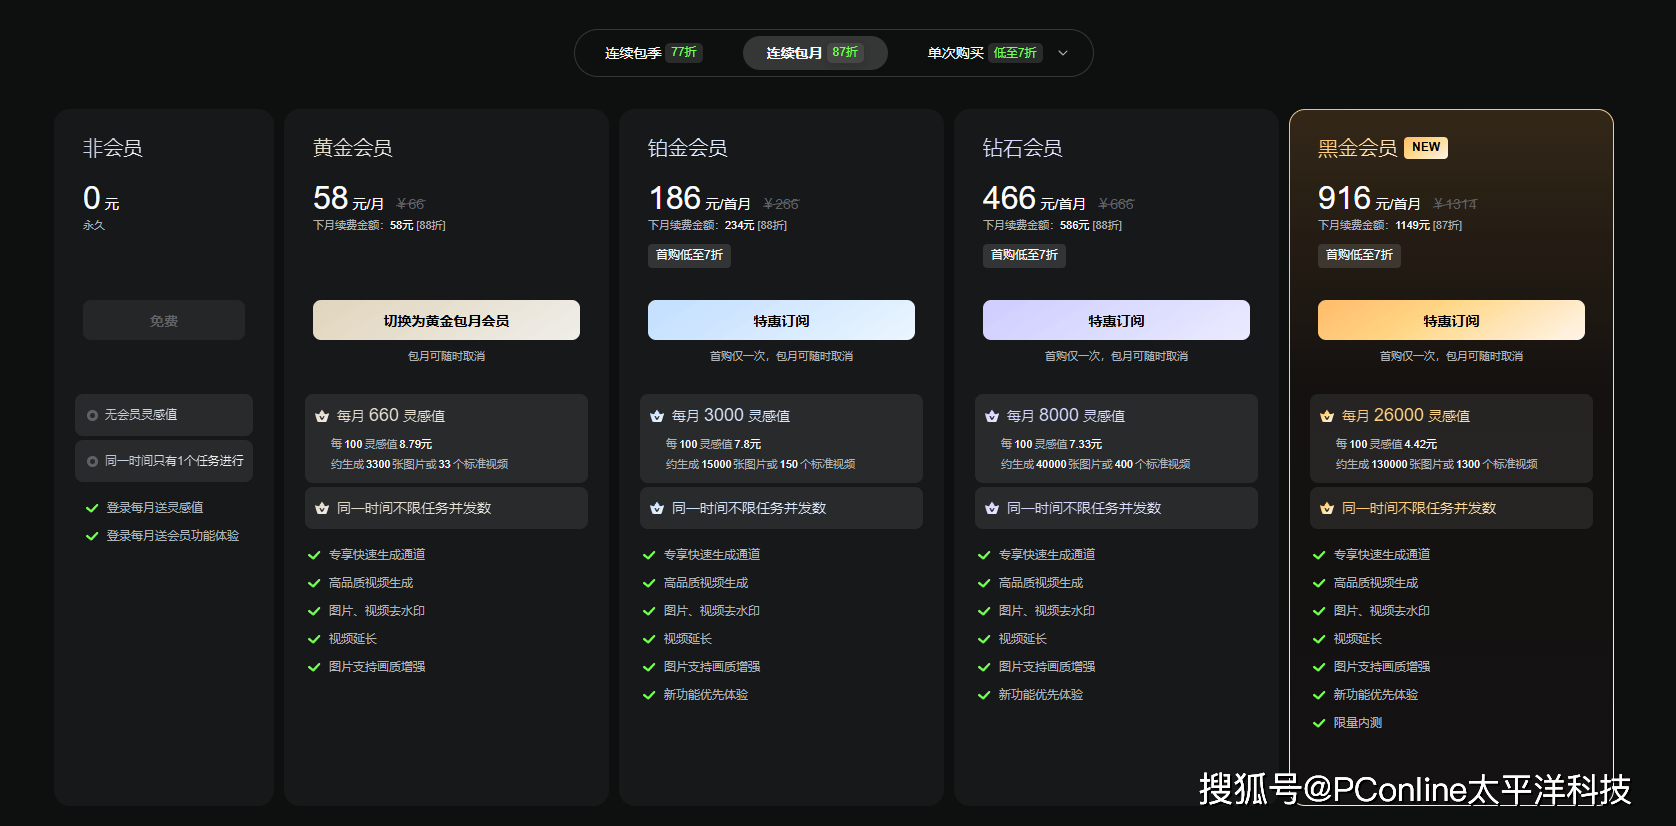Viewport: 1676px width, 826px height.
Task: Click crown icon beside 每月 3000 灵感值
Action: point(657,416)
